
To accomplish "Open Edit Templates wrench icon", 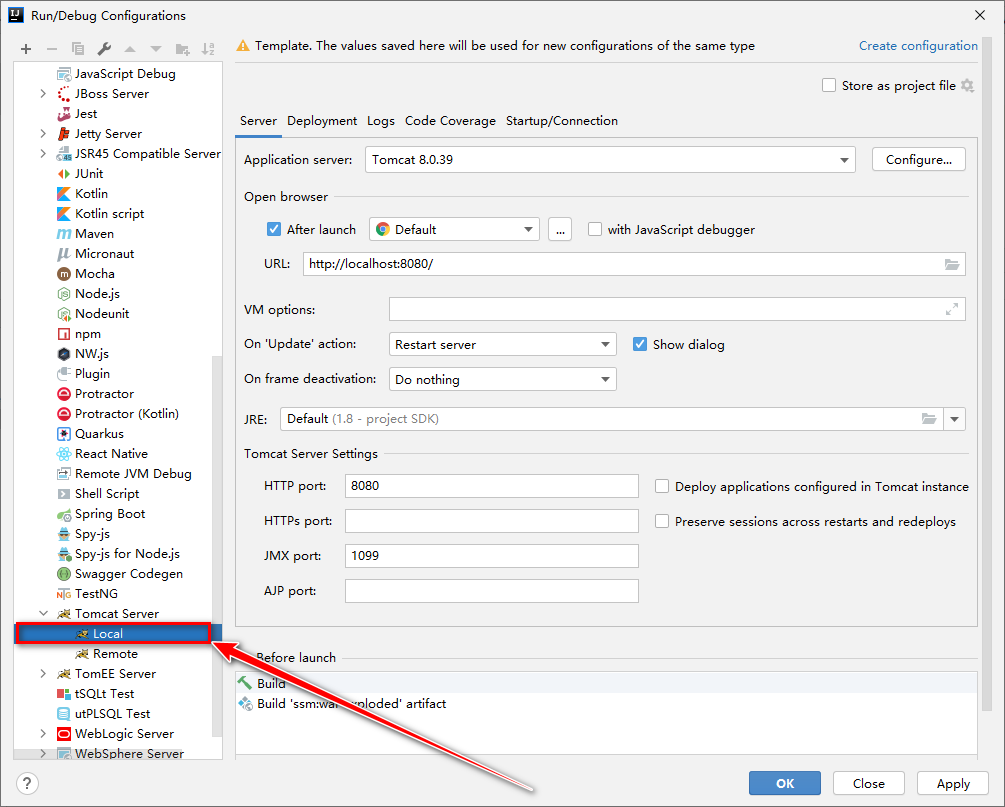I will 104,49.
